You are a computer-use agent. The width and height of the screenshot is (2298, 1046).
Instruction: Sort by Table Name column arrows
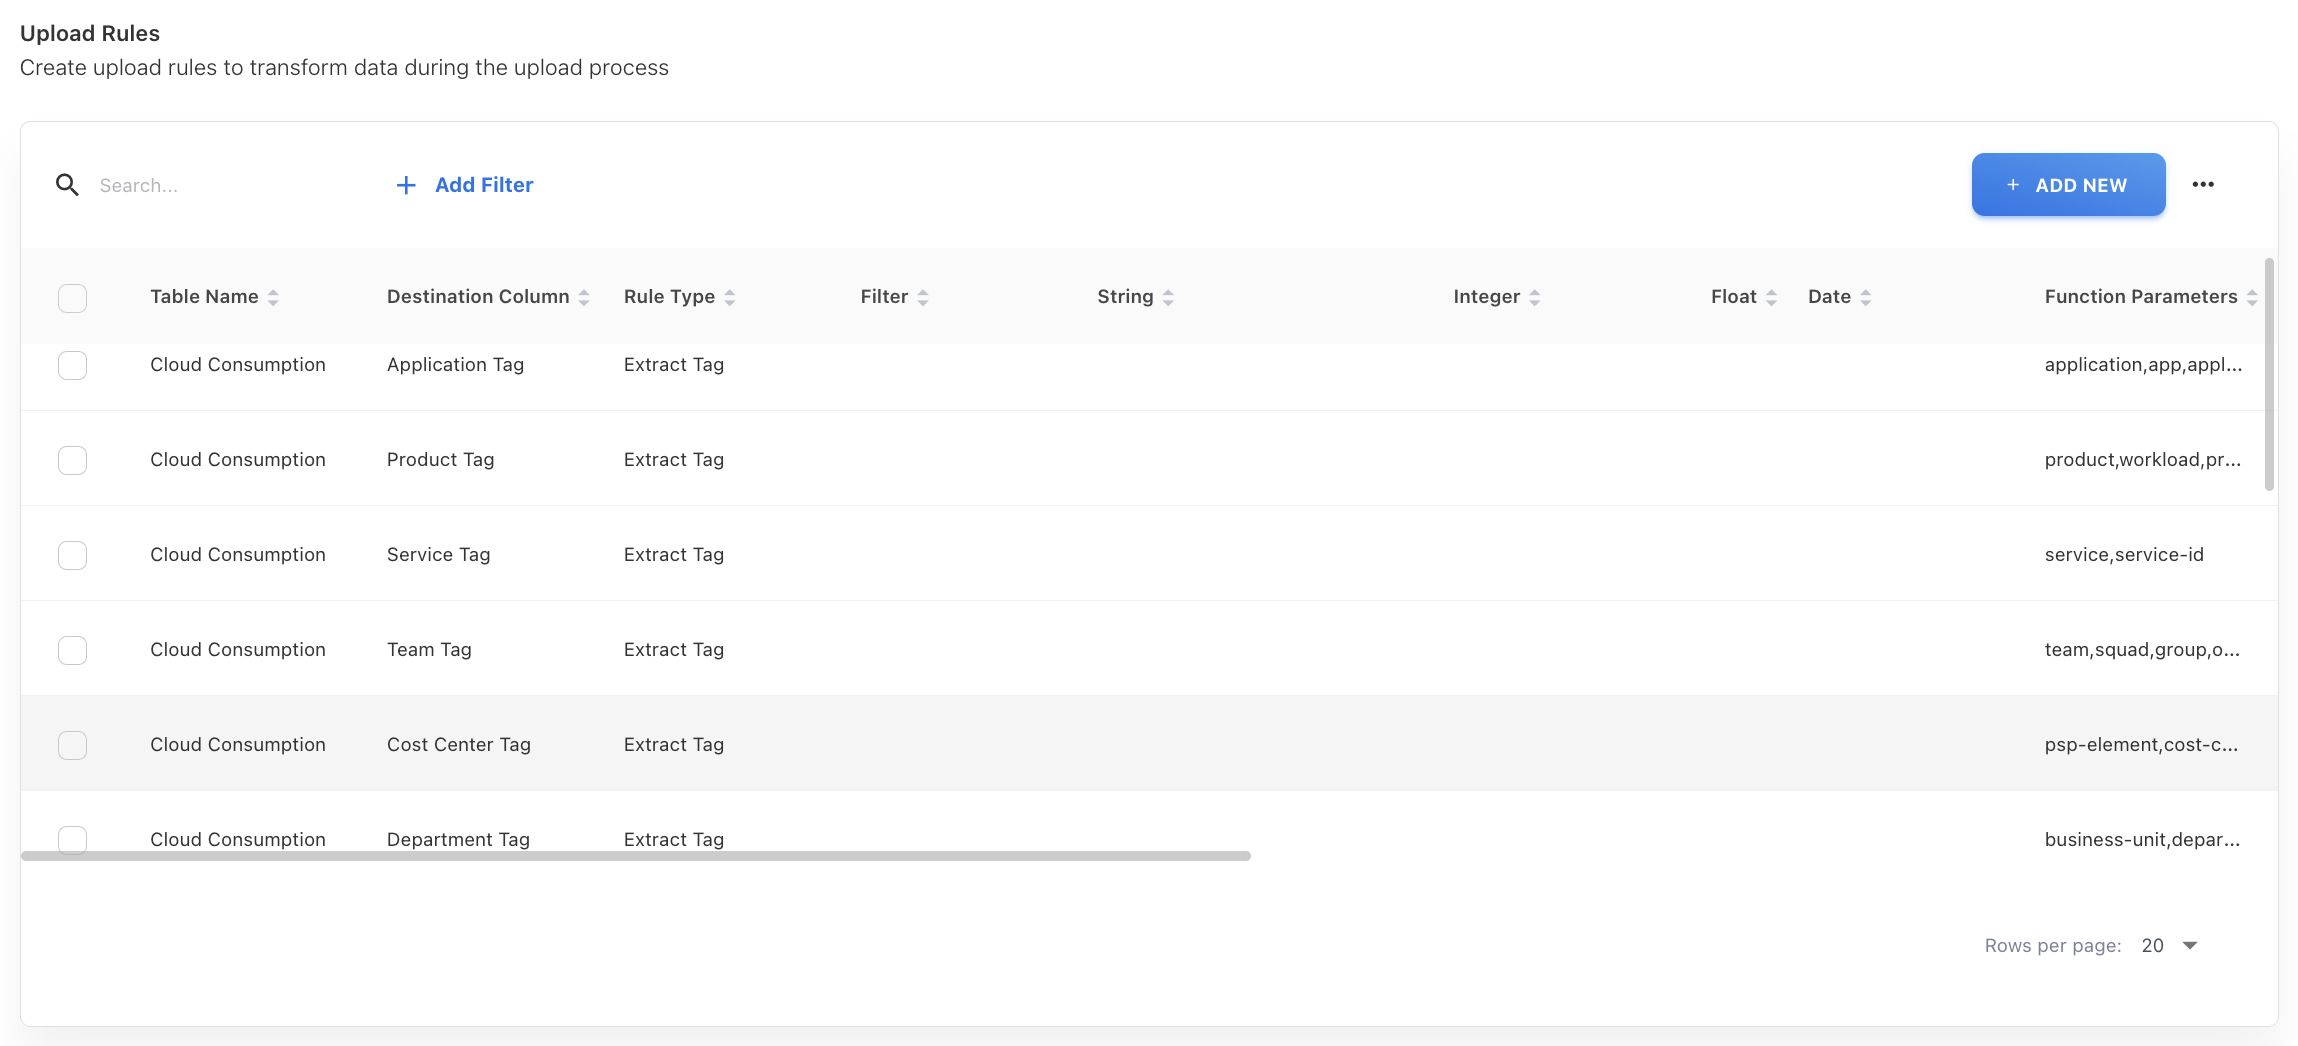pos(273,297)
